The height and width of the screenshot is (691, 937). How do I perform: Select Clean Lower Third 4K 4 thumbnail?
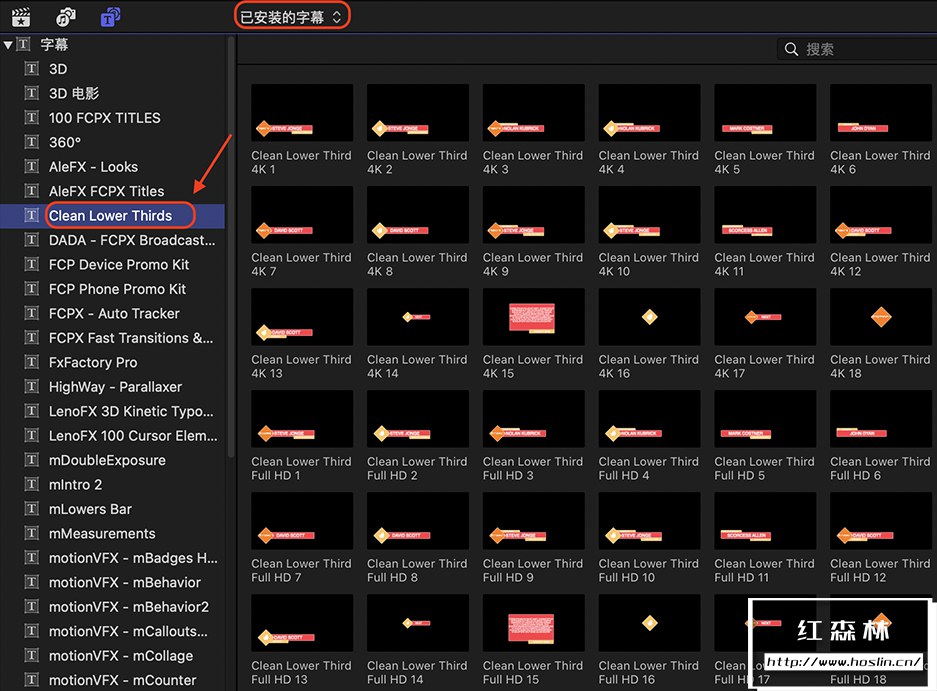pos(650,112)
